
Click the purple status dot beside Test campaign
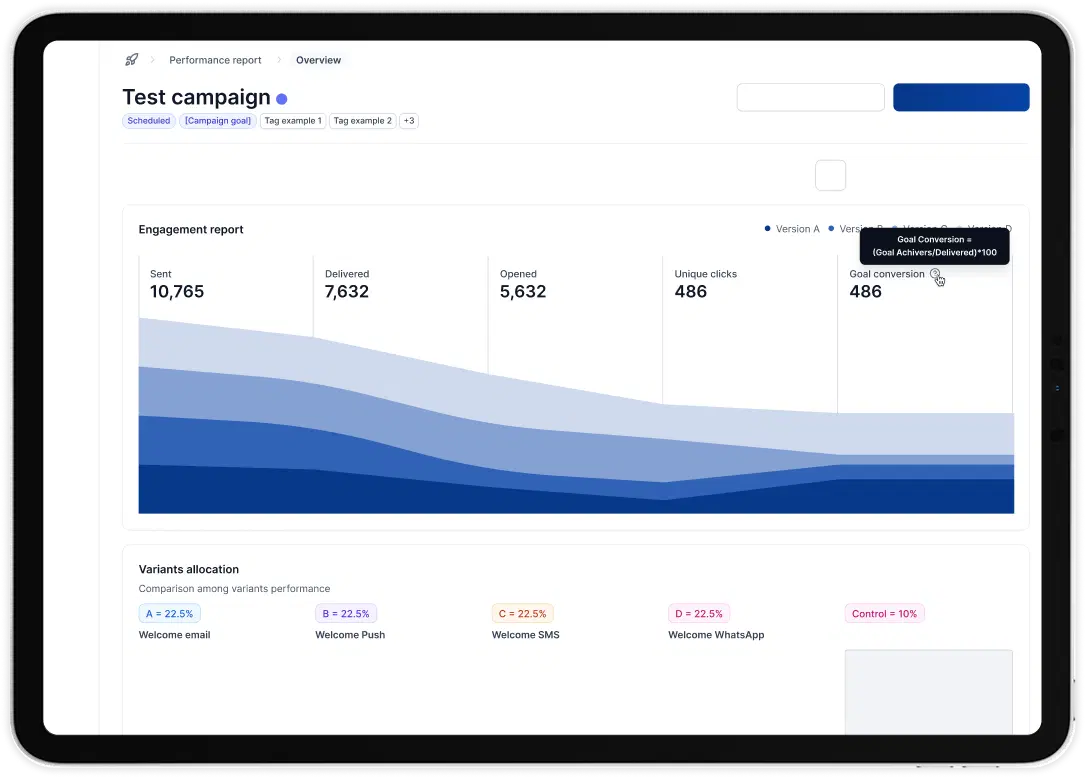(282, 98)
